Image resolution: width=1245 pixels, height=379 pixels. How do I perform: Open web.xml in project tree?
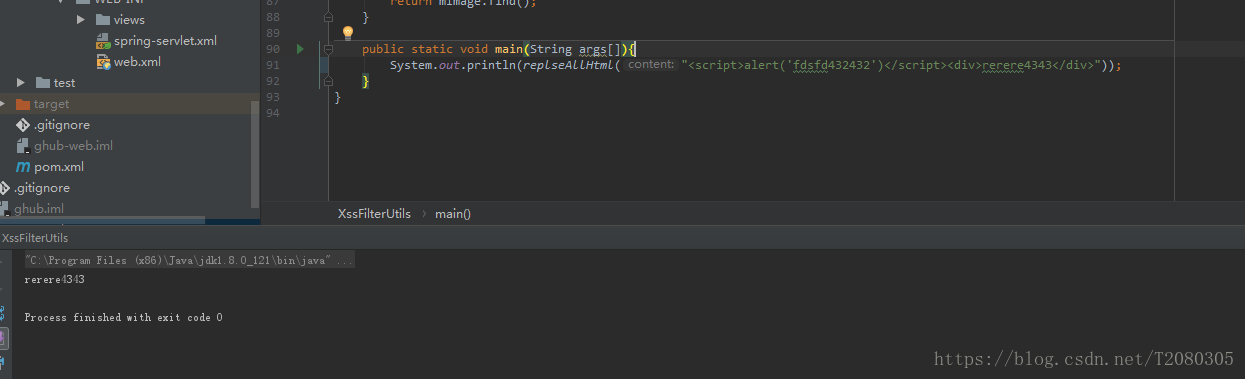pyautogui.click(x=137, y=62)
